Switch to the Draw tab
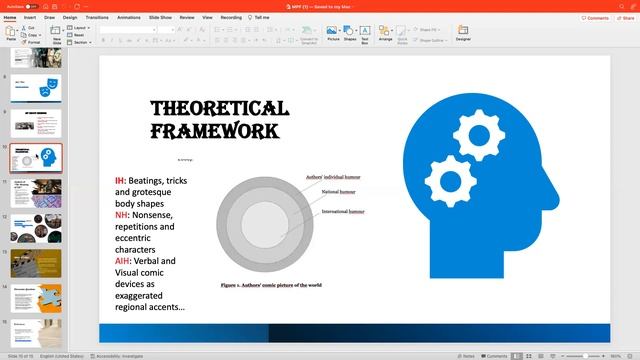Screen dimensions: 640x360 coord(49,18)
